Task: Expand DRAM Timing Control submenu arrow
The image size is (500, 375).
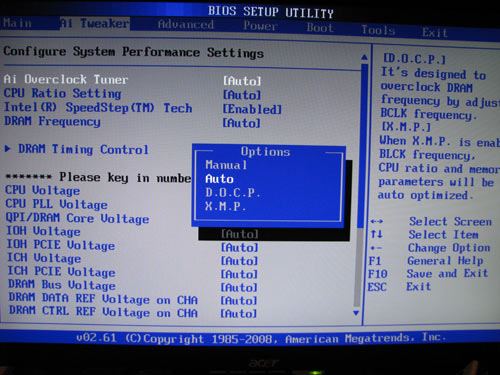Action: click(x=7, y=149)
